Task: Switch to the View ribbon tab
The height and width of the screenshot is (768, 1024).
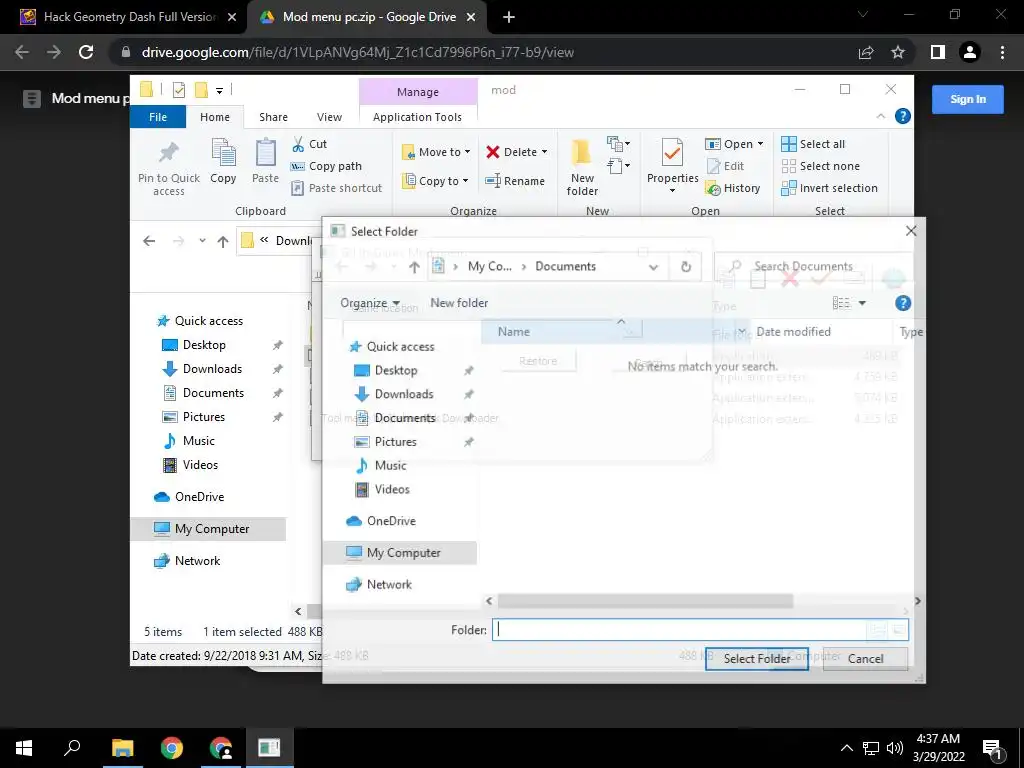Action: [x=329, y=117]
